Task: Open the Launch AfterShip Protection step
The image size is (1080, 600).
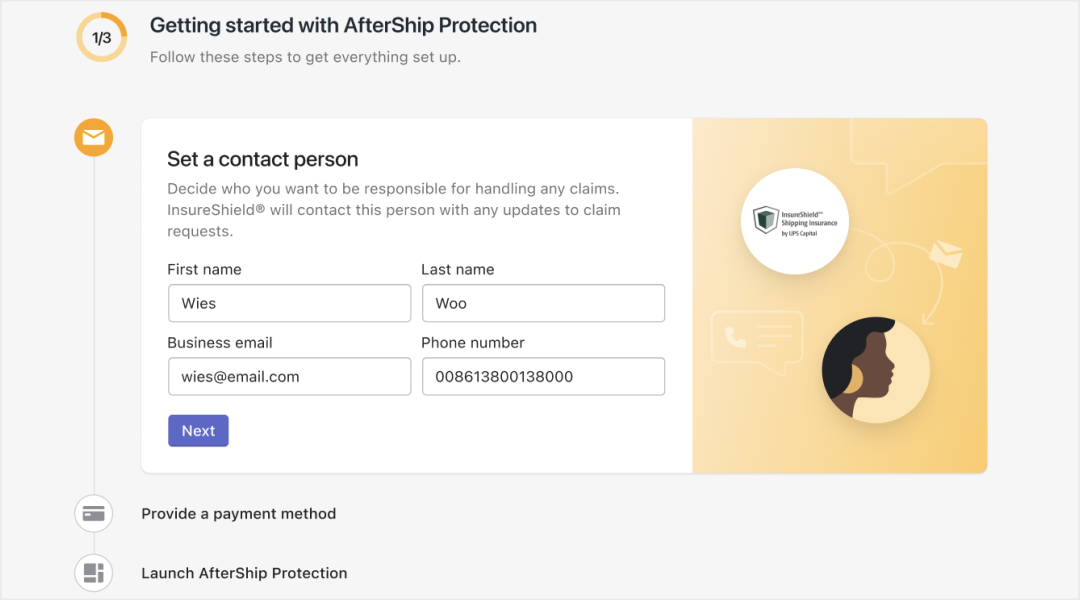Action: 244,573
